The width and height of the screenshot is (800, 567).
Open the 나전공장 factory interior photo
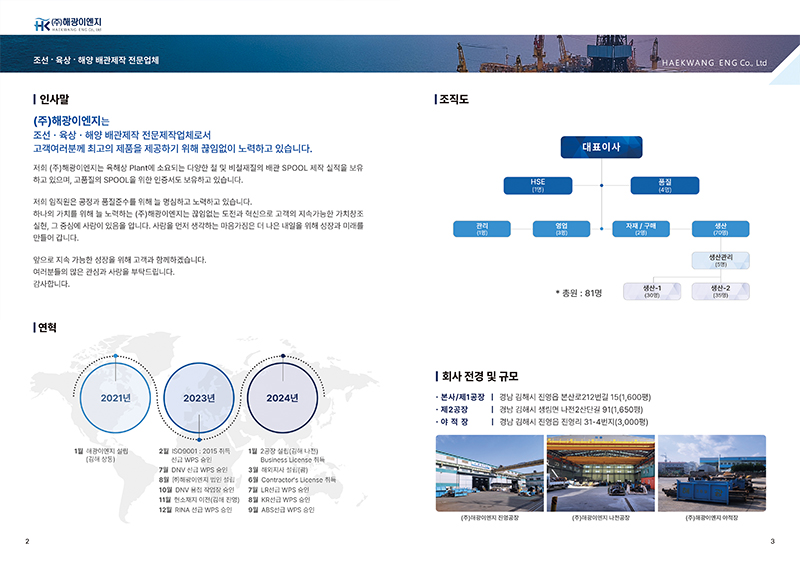(x=600, y=472)
